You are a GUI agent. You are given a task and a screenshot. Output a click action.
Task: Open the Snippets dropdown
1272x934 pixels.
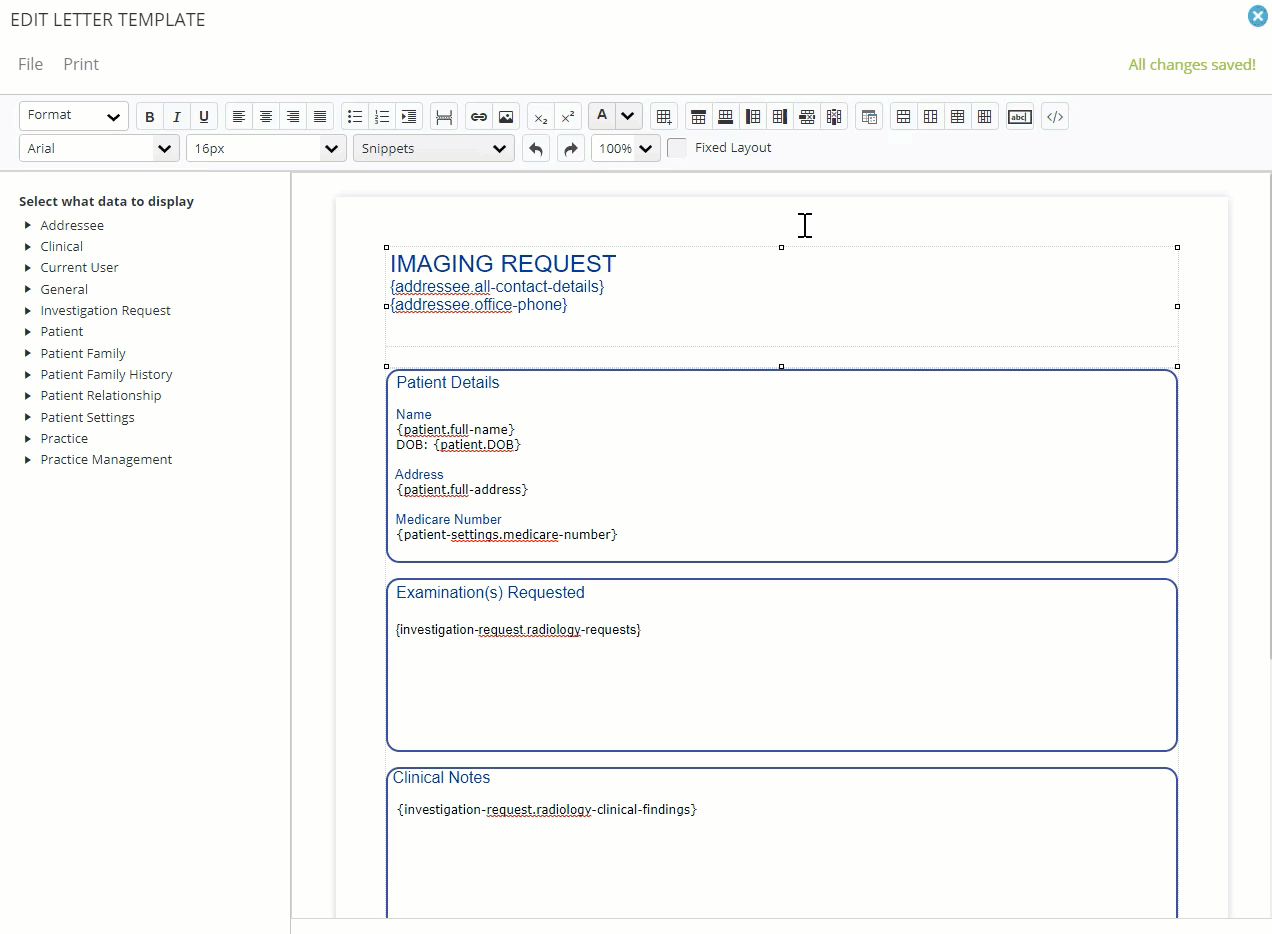pos(434,148)
